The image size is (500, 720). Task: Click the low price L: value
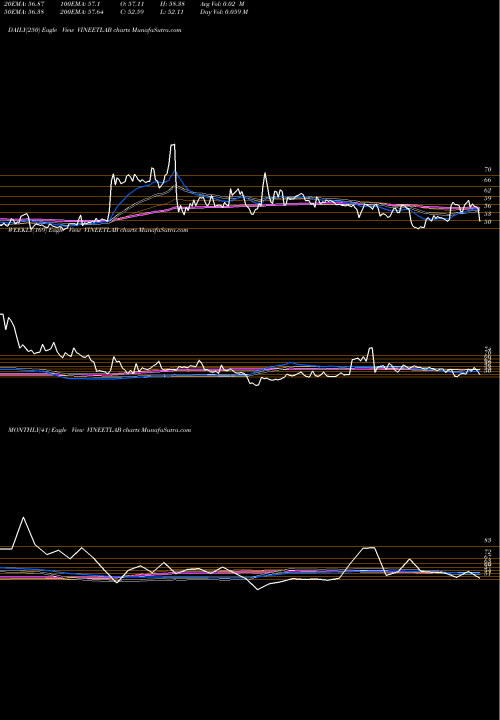172,12
